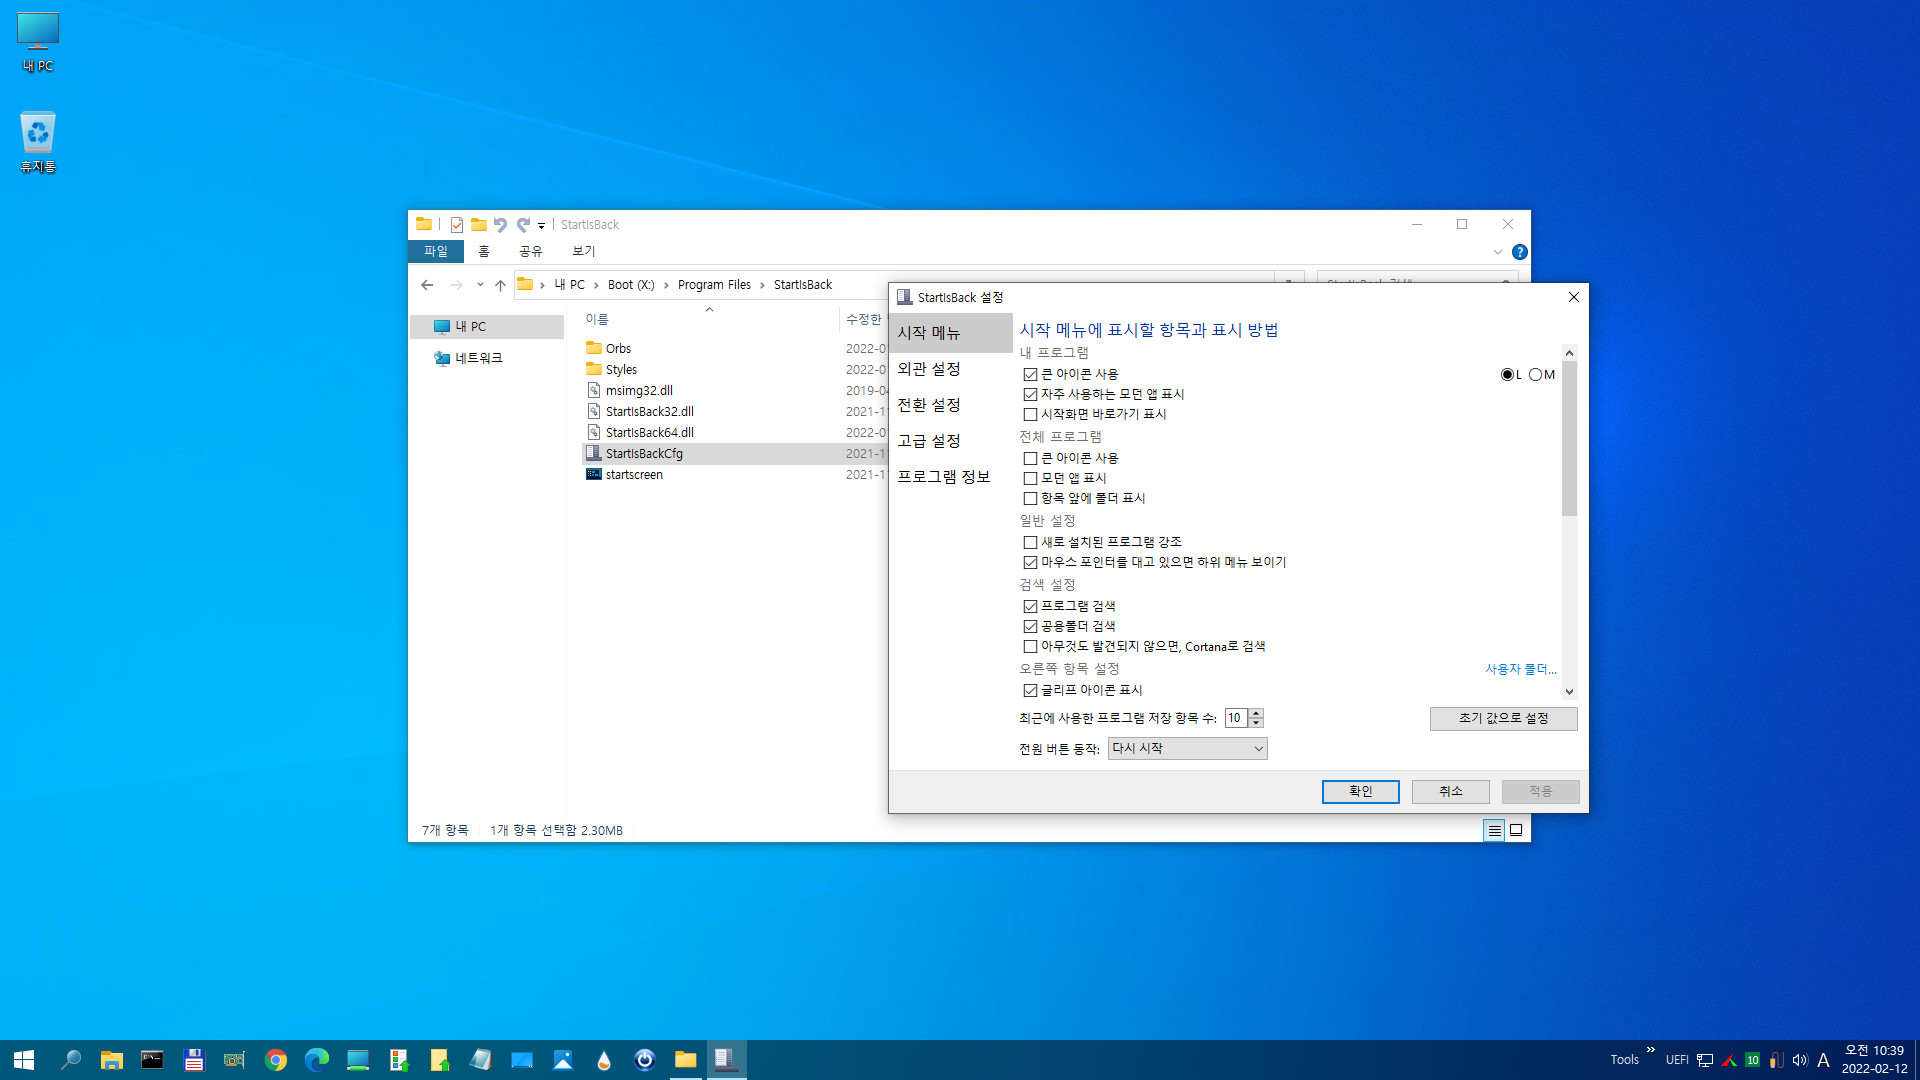The height and width of the screenshot is (1080, 1920).
Task: Click the Properties checkmark quick access icon
Action: tap(457, 225)
